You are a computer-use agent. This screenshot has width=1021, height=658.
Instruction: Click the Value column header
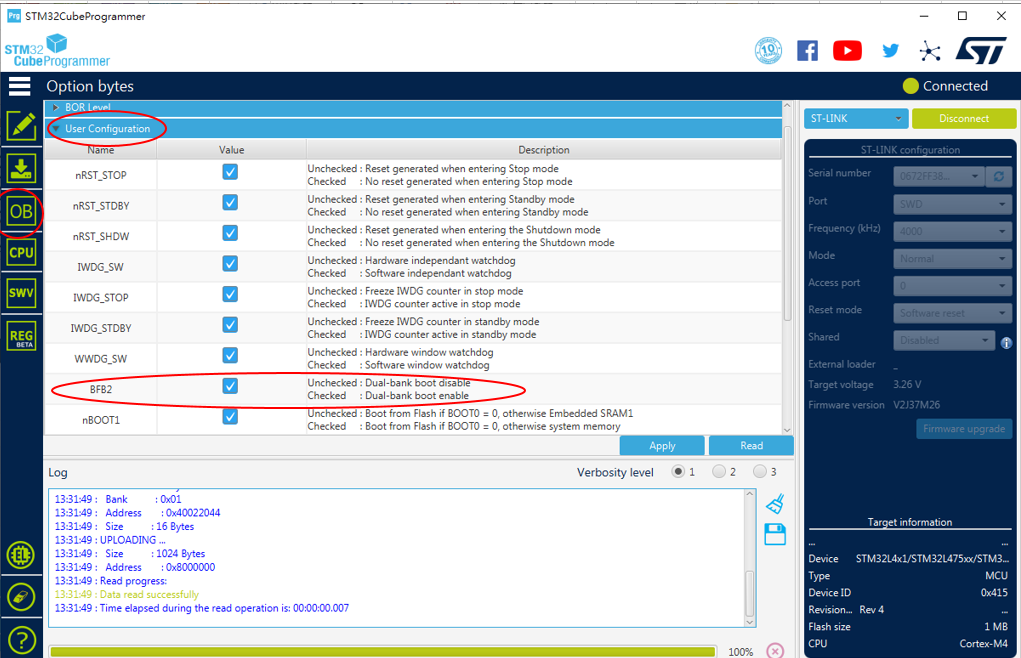(x=231, y=150)
